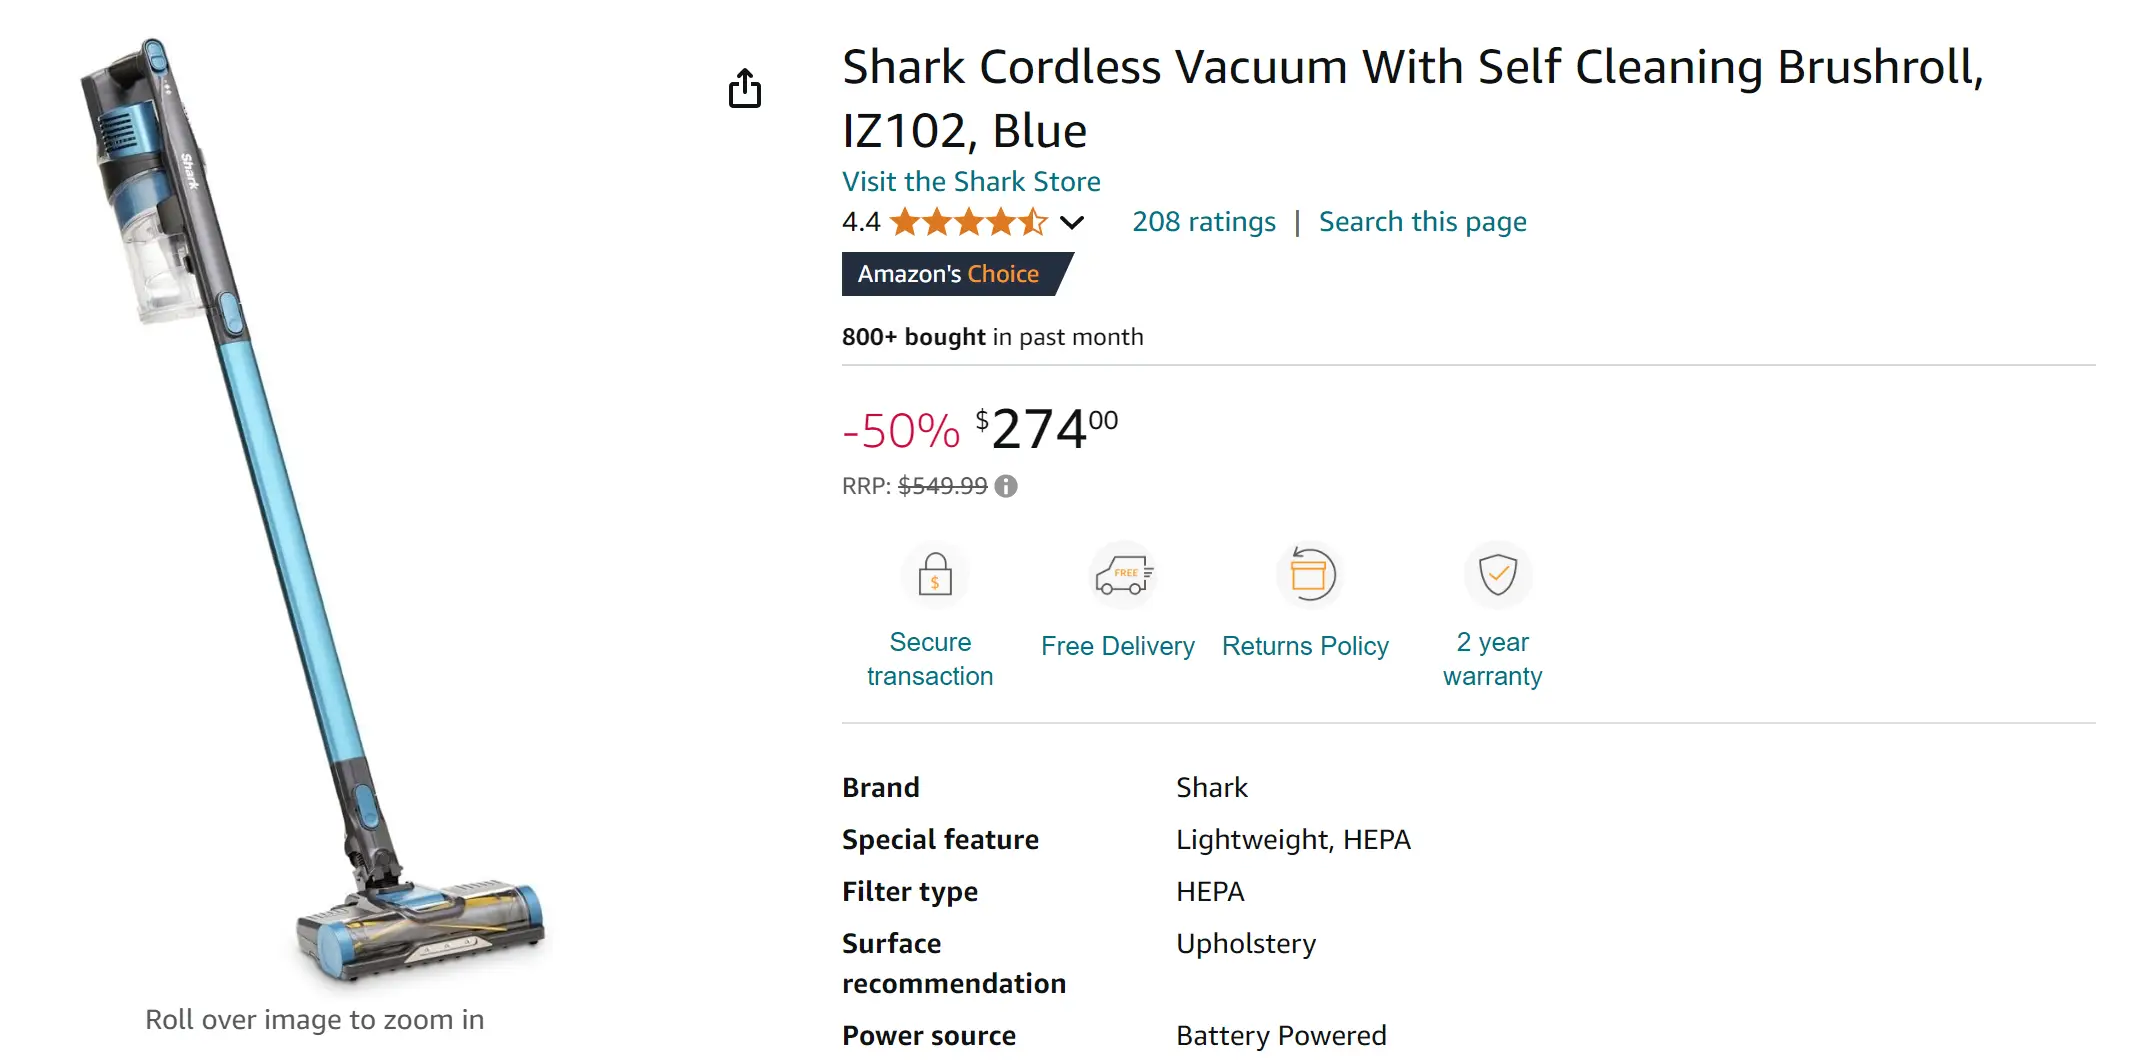Click the Secure transaction lock icon
Viewport: 2144px width, 1062px height.
[935, 575]
